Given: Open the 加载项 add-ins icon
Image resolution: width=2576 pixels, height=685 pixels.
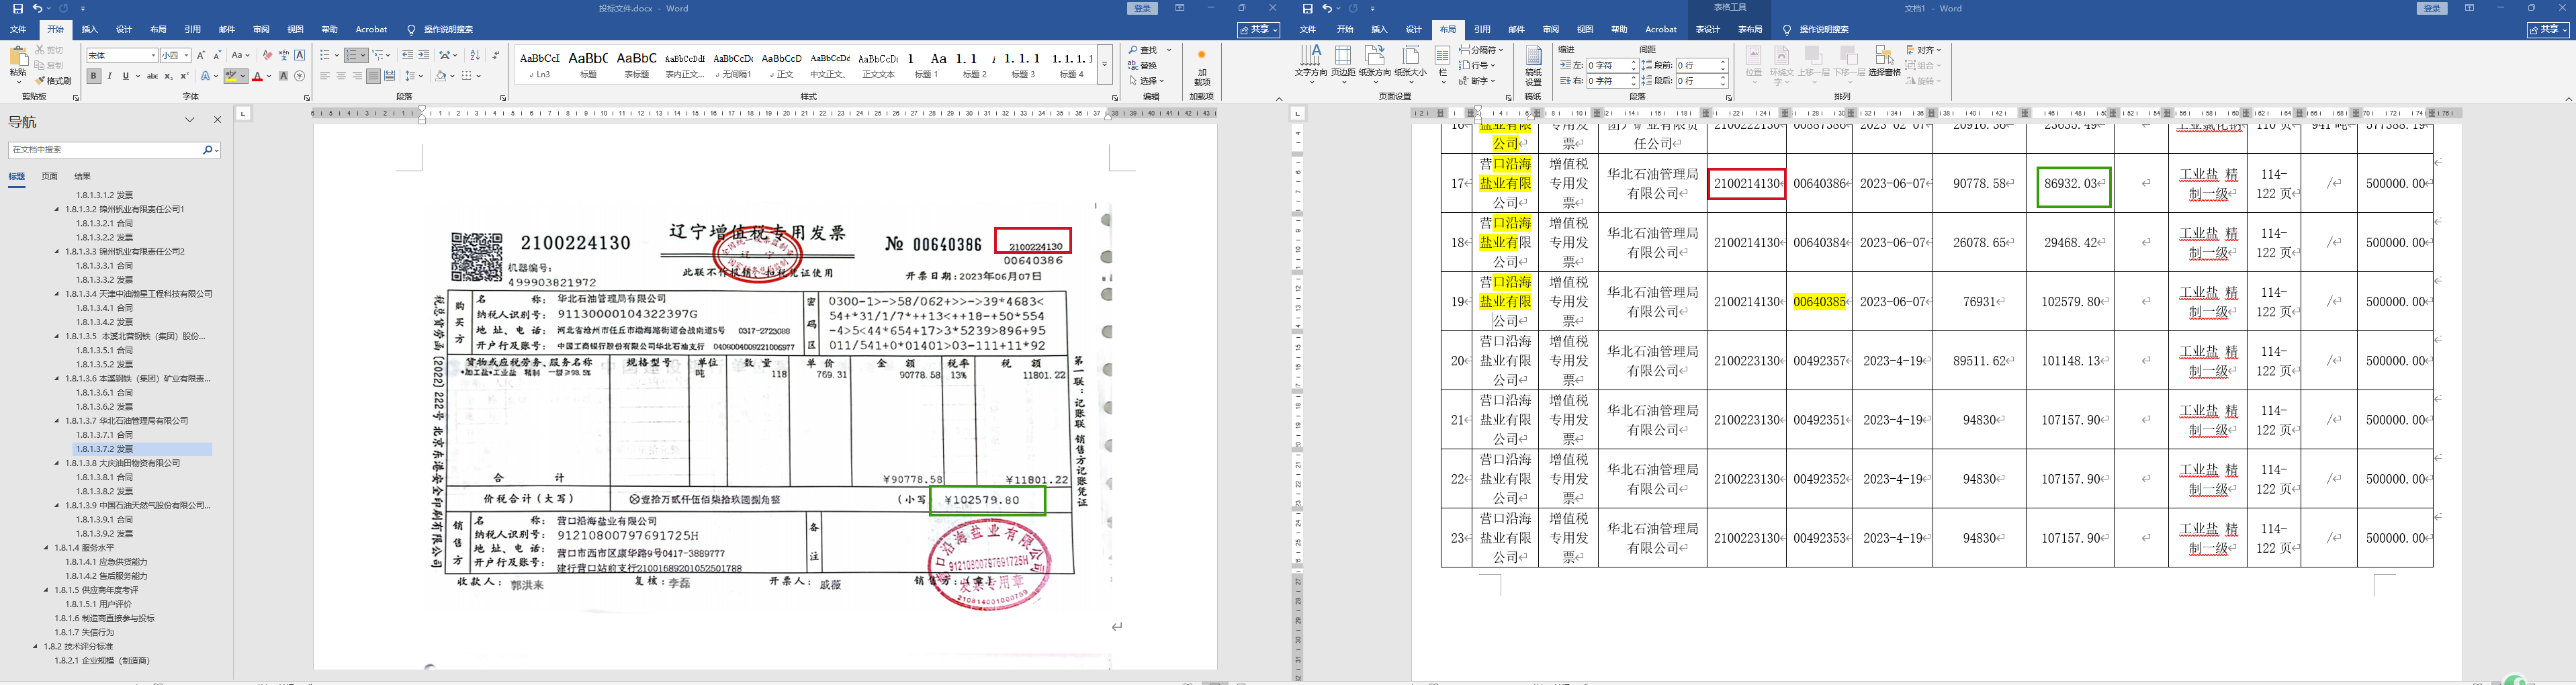Looking at the screenshot, I should point(1202,66).
